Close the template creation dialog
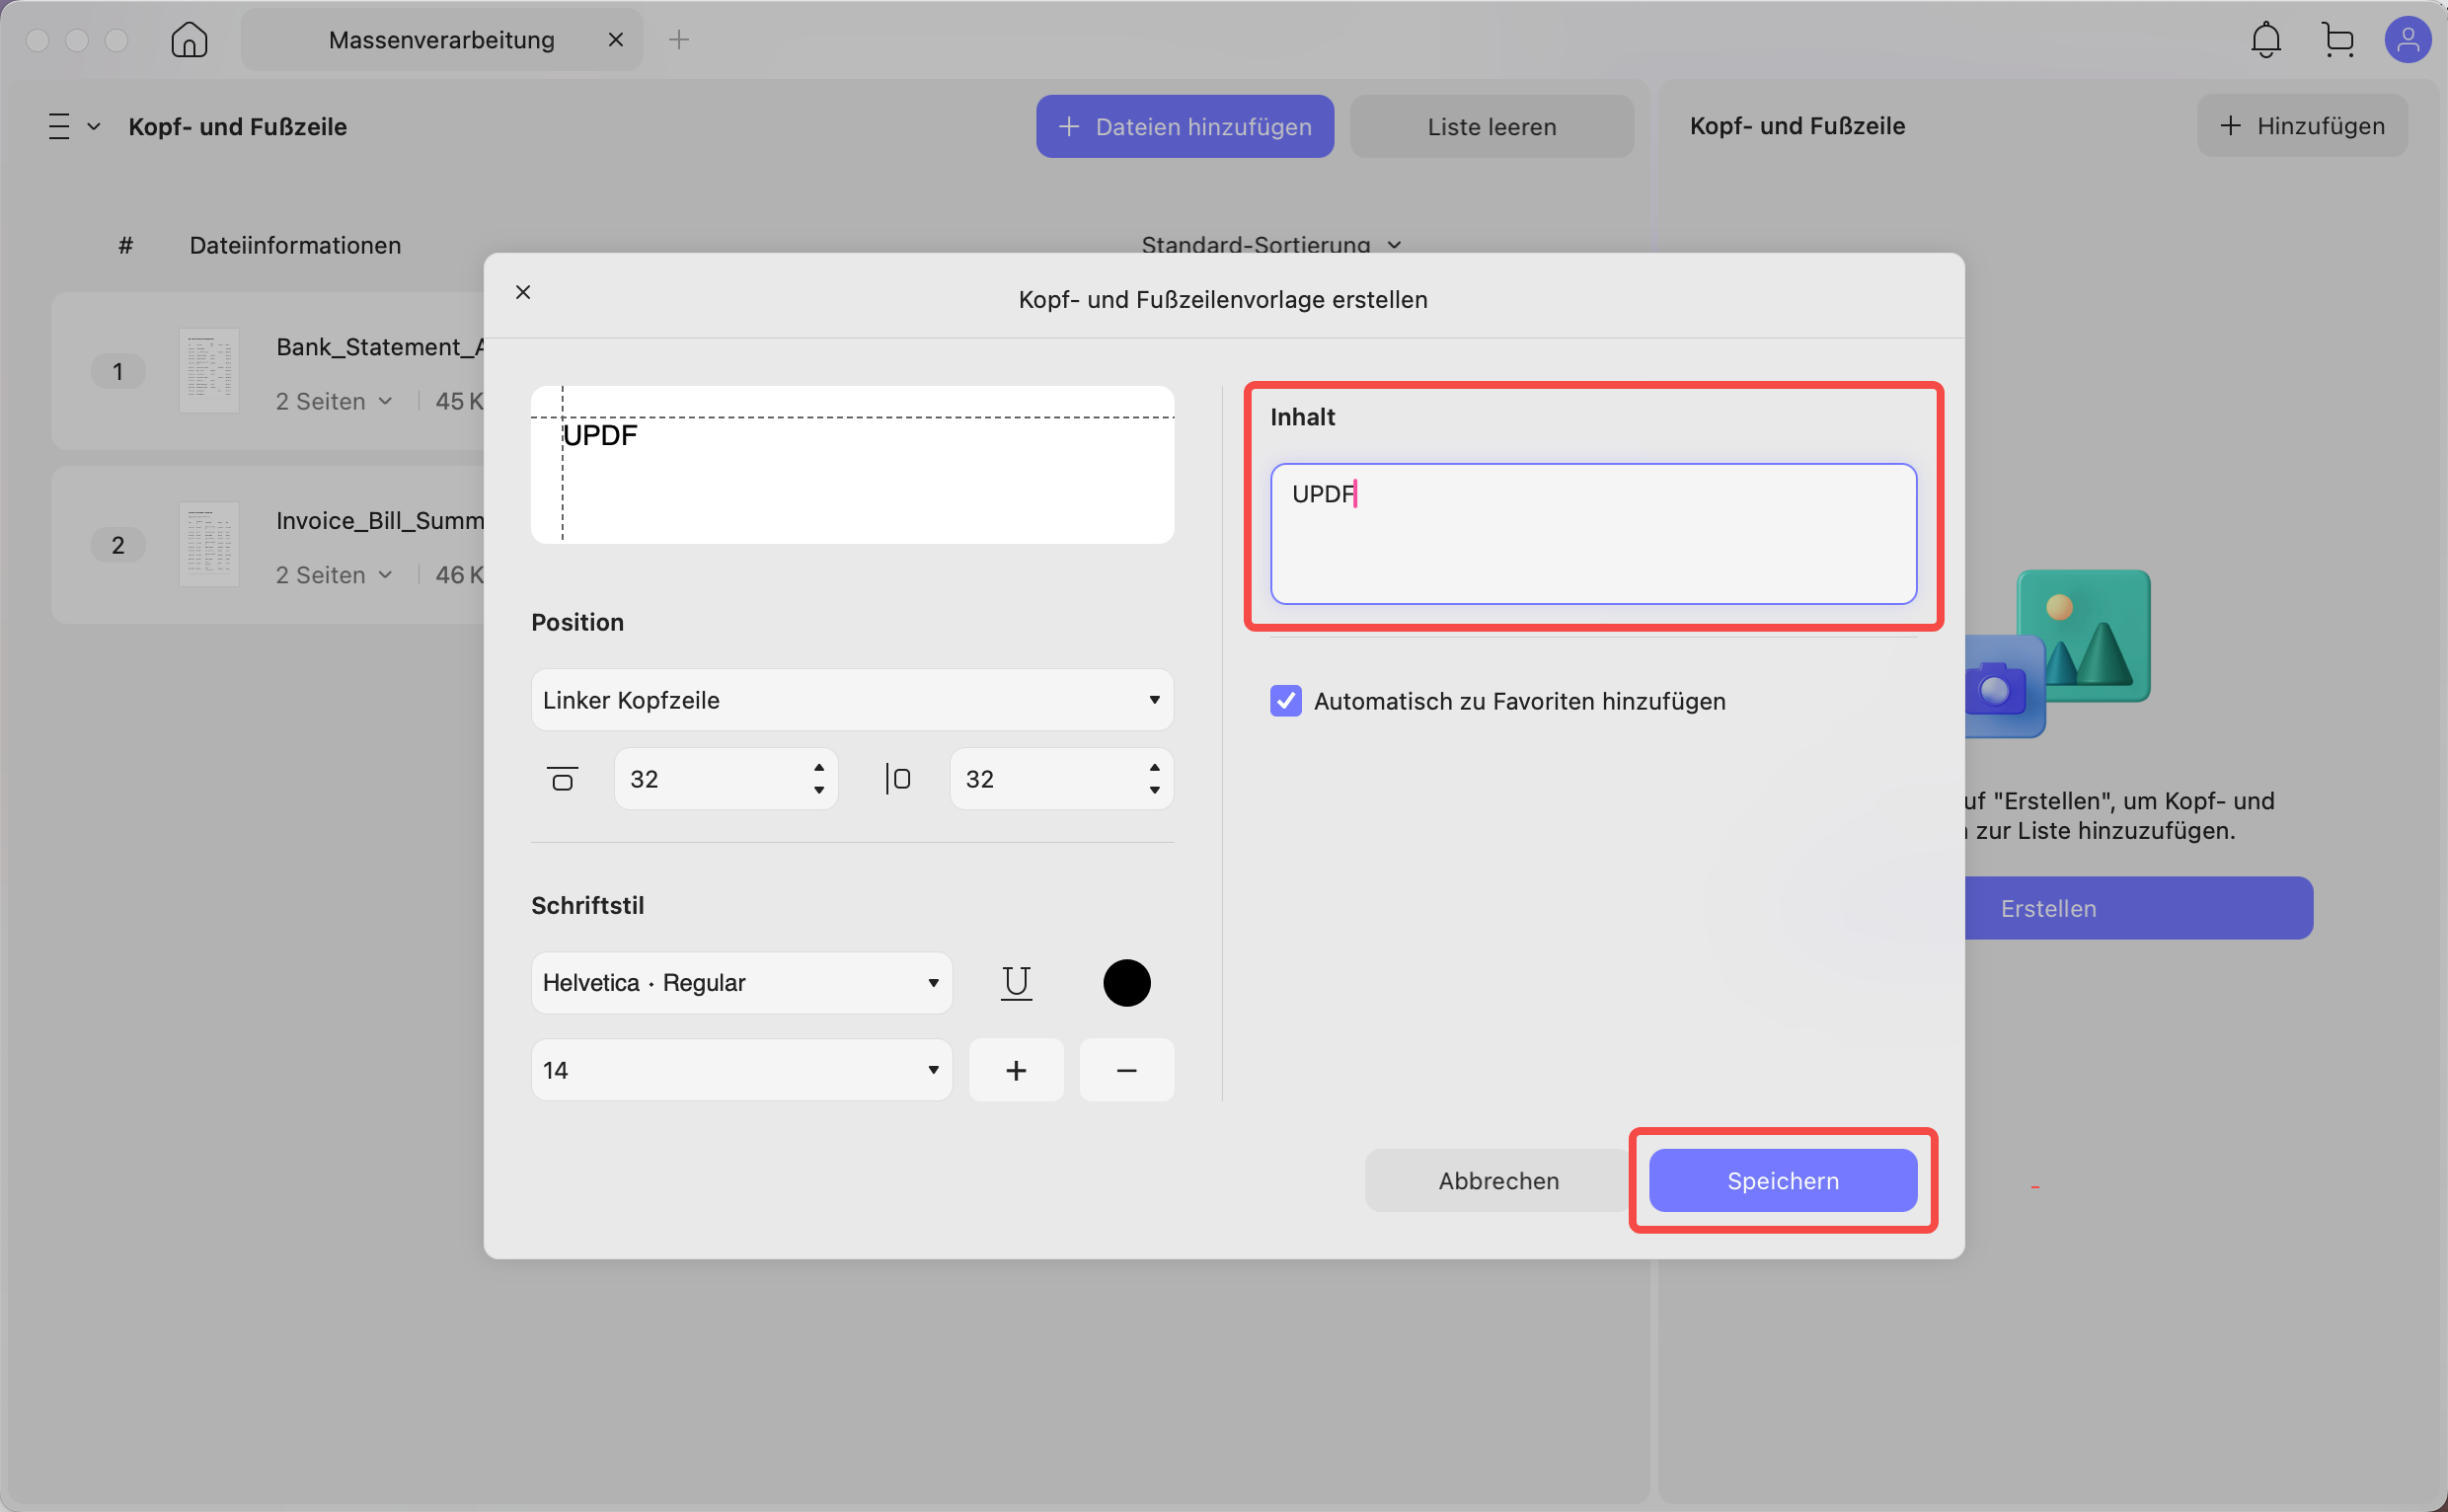The width and height of the screenshot is (2448, 1512). [523, 292]
